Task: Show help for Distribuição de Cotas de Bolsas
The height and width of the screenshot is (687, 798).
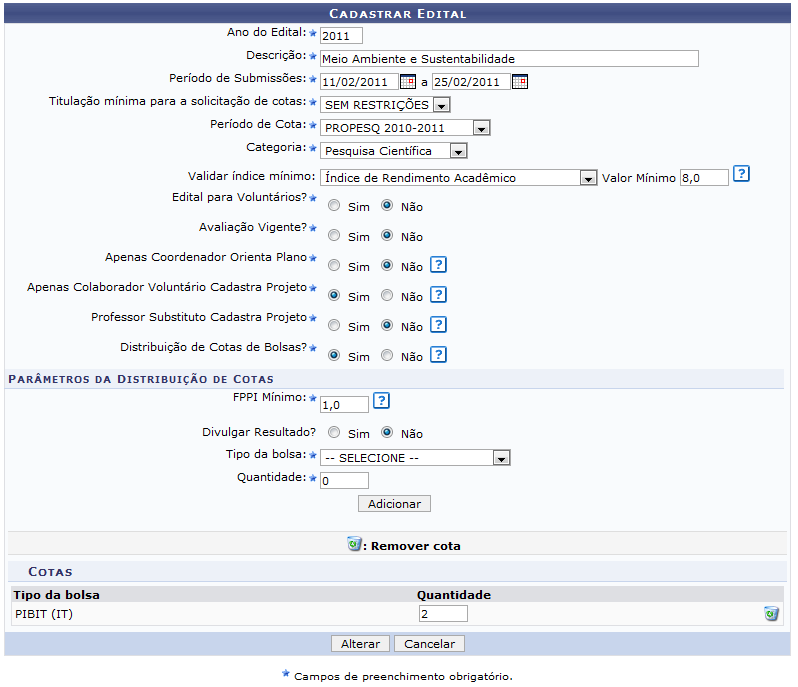Action: (x=438, y=355)
